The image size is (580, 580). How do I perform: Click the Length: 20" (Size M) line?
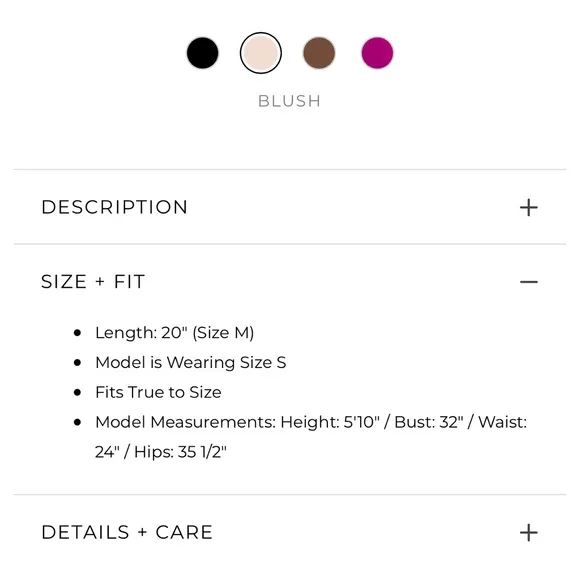175,333
